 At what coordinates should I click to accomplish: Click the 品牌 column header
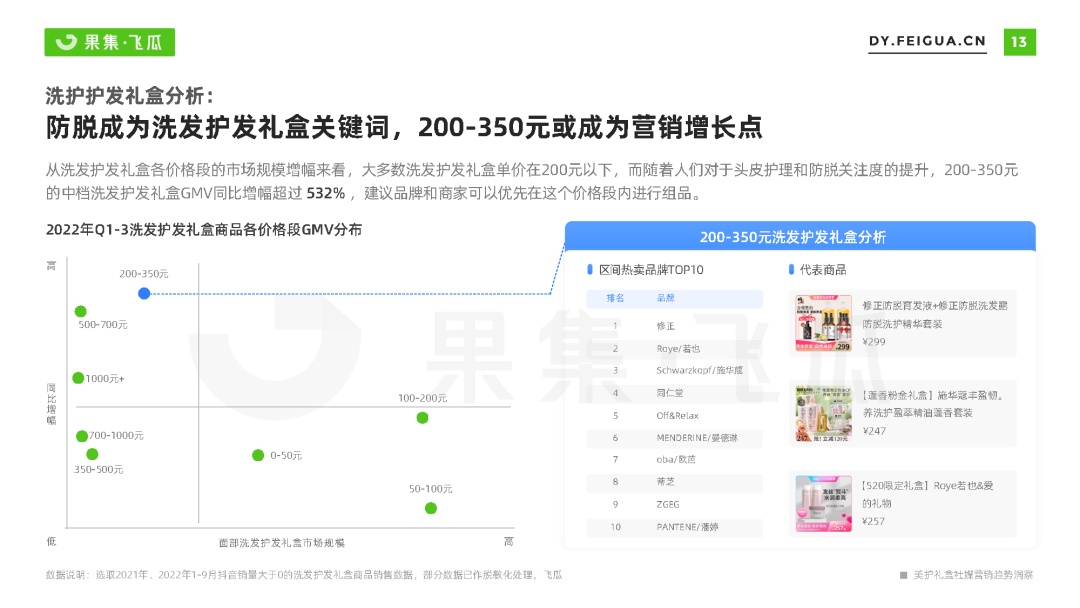[x=665, y=298]
